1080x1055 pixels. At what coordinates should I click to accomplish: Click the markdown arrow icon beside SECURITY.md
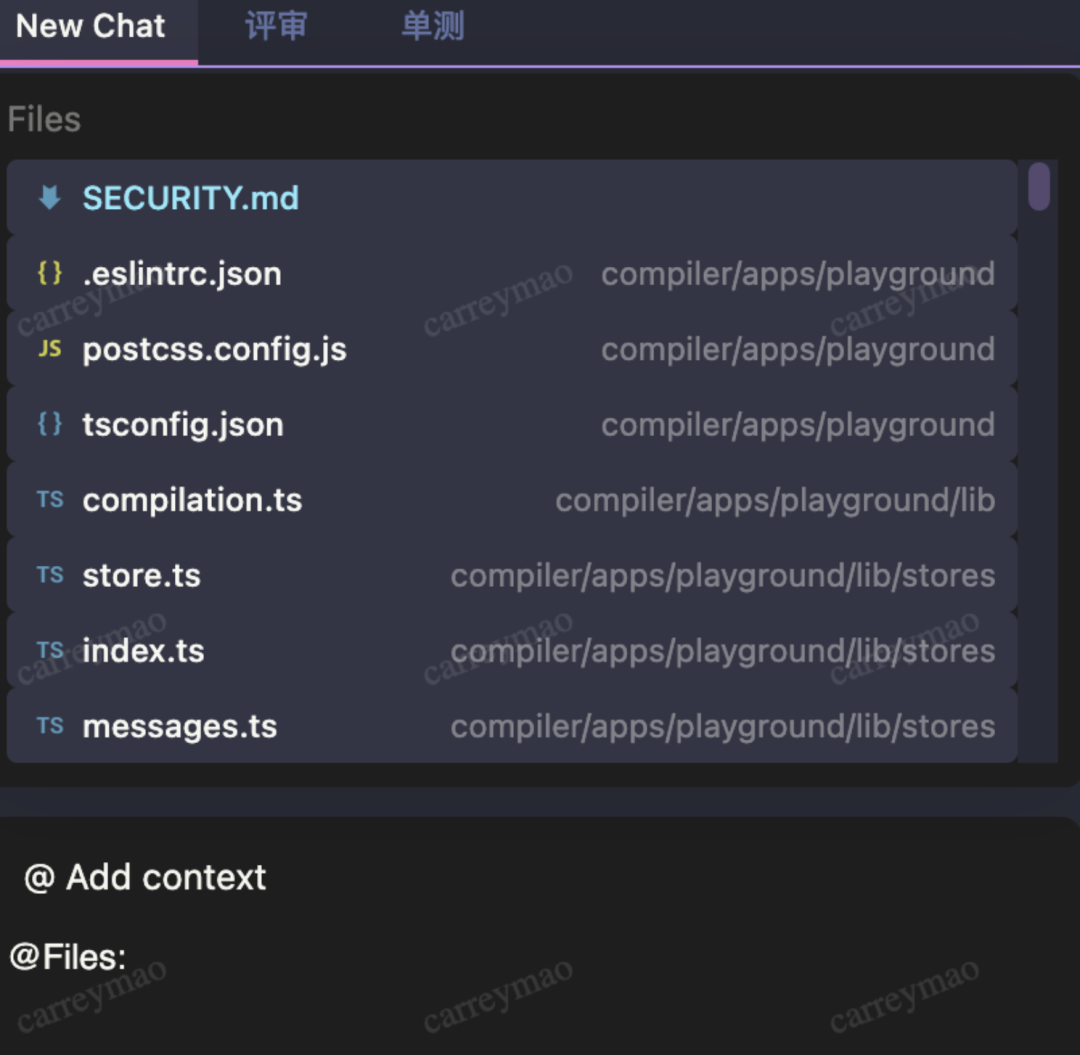[50, 198]
